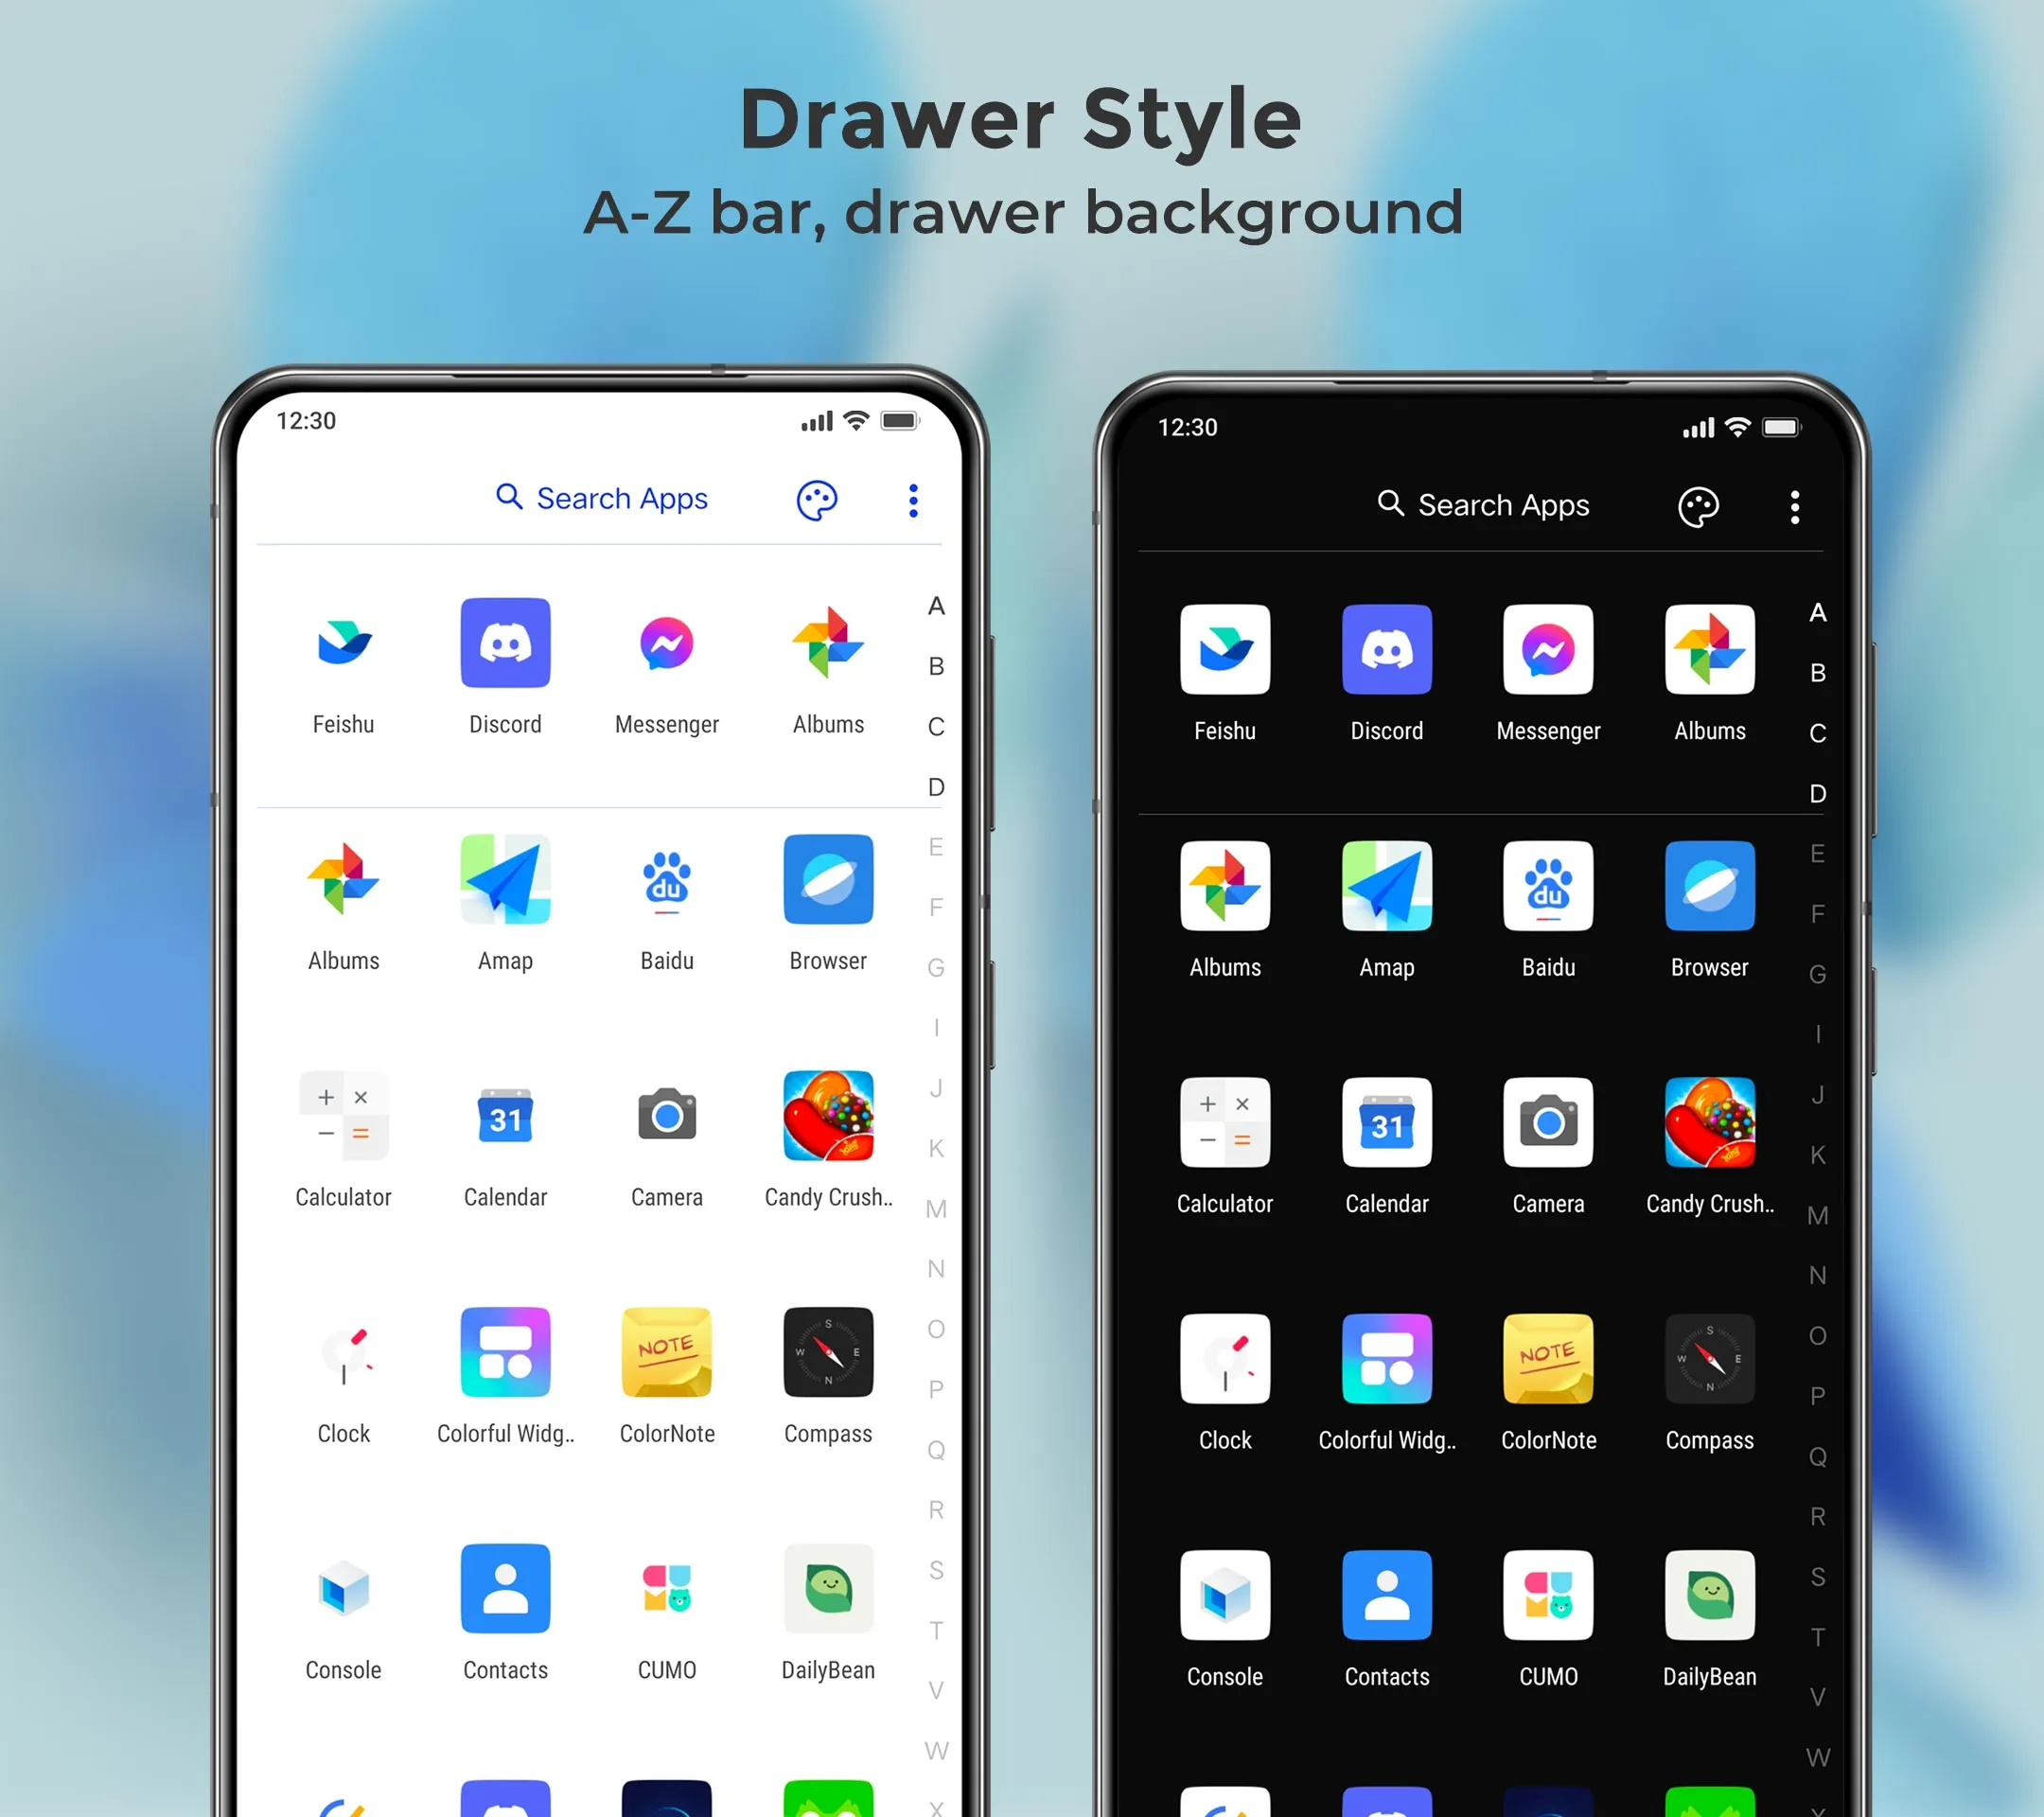Tap the palette icon on dark theme
The image size is (2044, 1817).
coord(1699,503)
